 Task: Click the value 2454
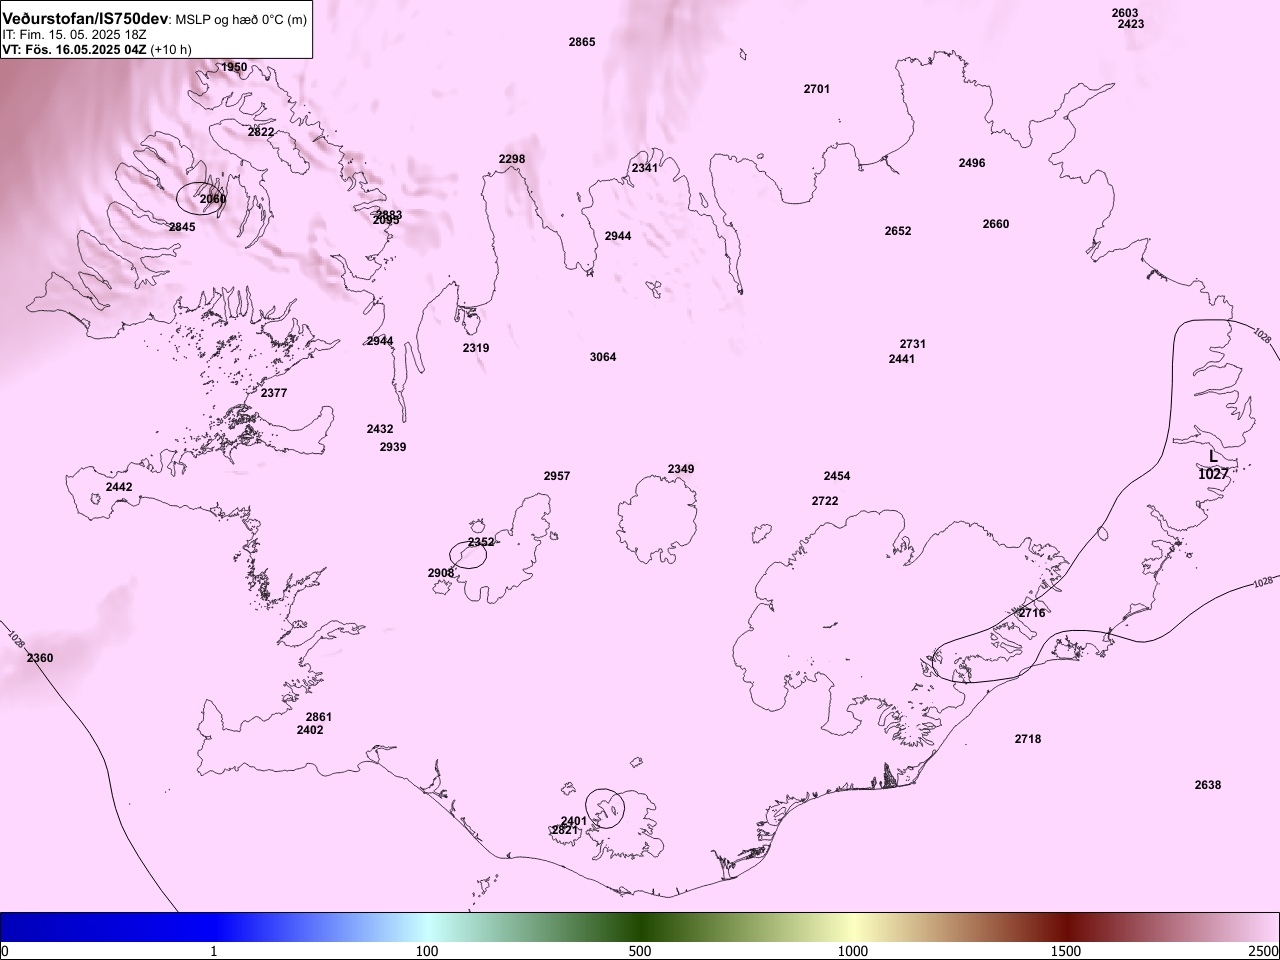(838, 476)
